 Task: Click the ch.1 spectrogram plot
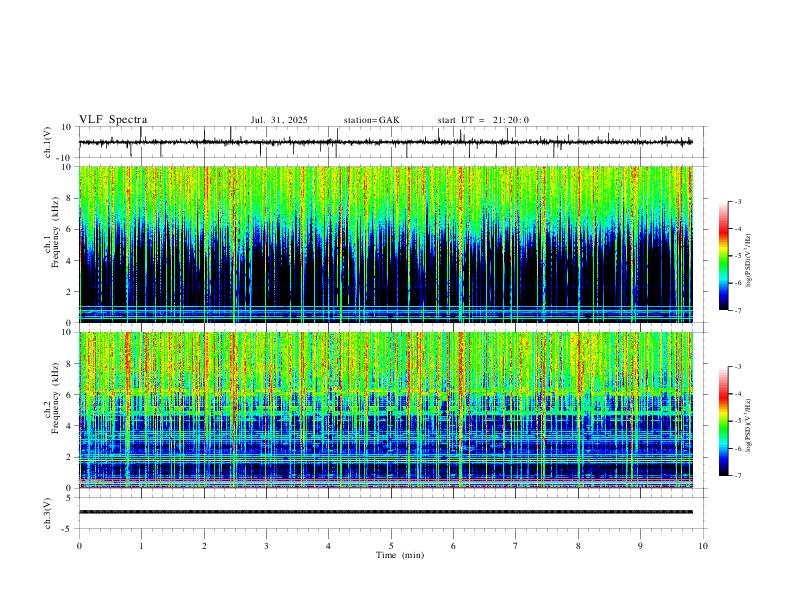pyautogui.click(x=386, y=244)
